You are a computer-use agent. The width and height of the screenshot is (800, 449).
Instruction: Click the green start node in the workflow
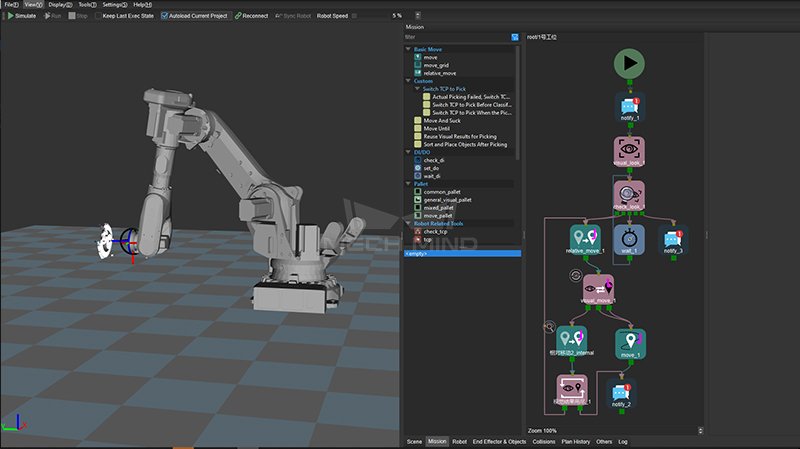pos(629,63)
